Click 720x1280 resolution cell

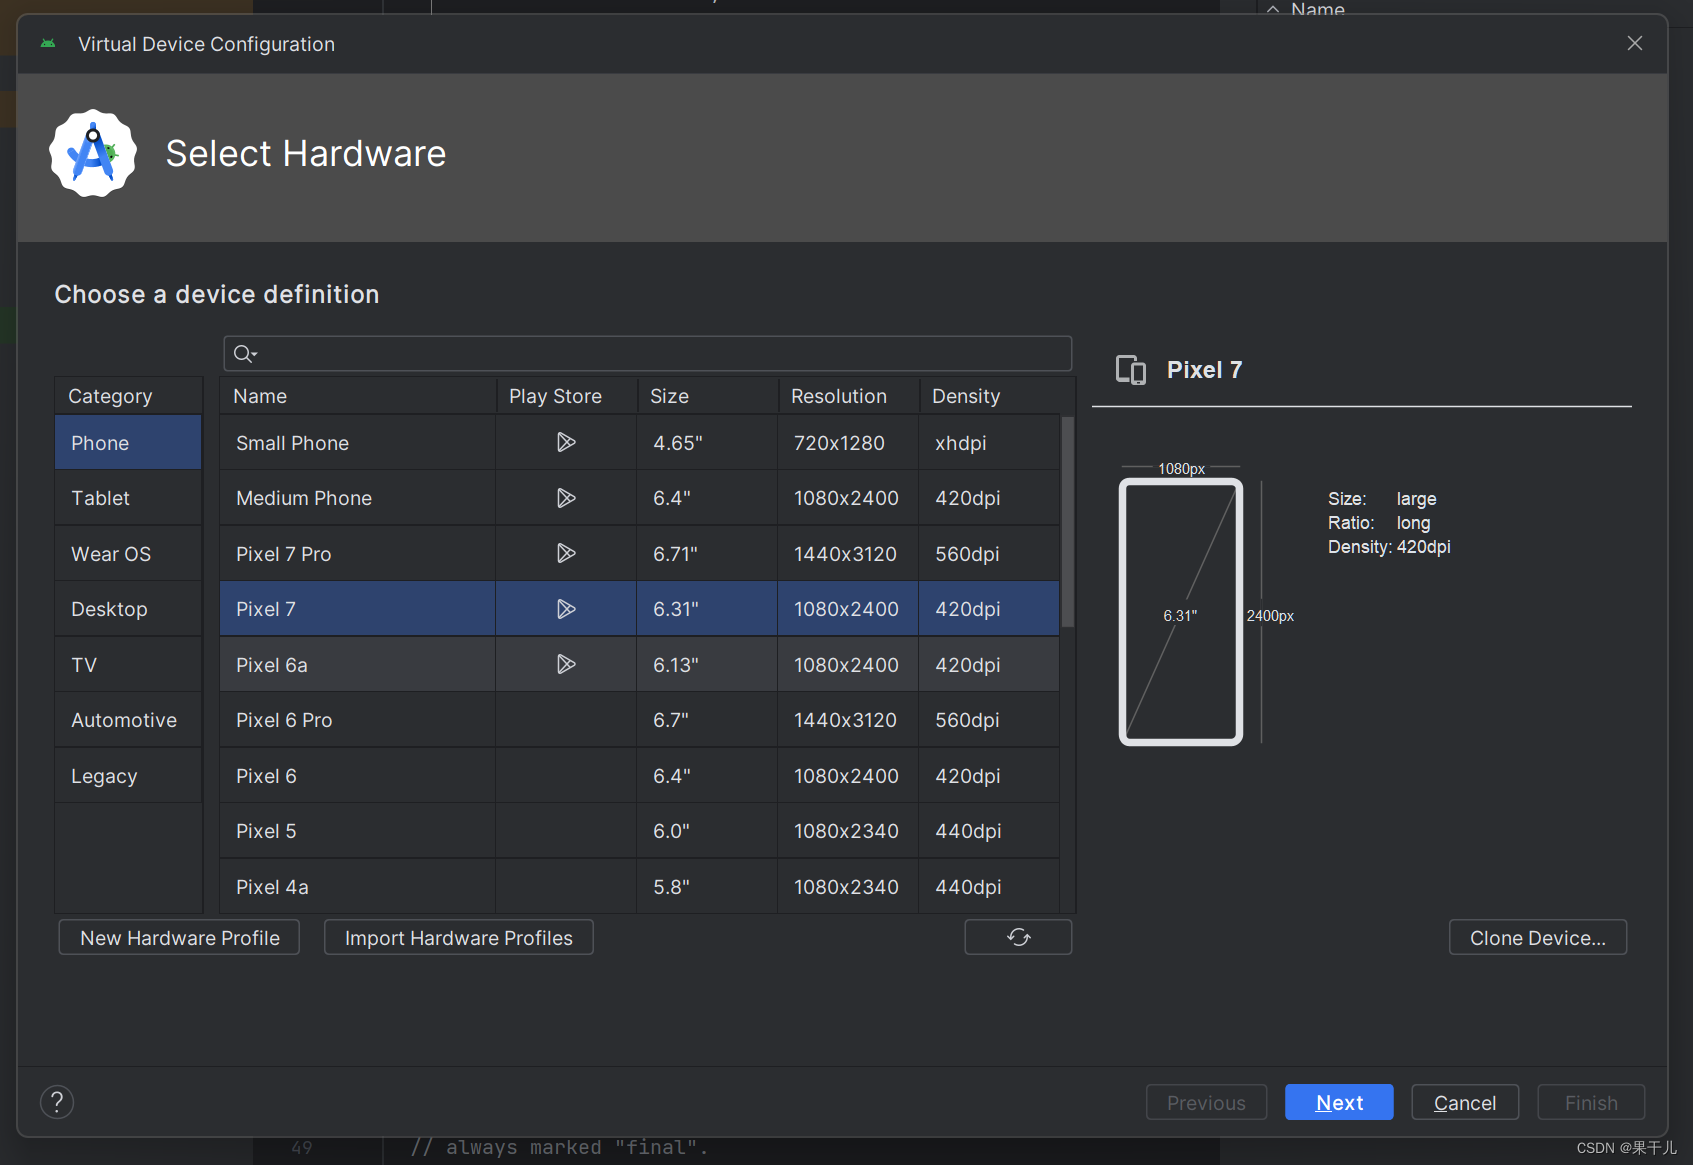point(848,443)
